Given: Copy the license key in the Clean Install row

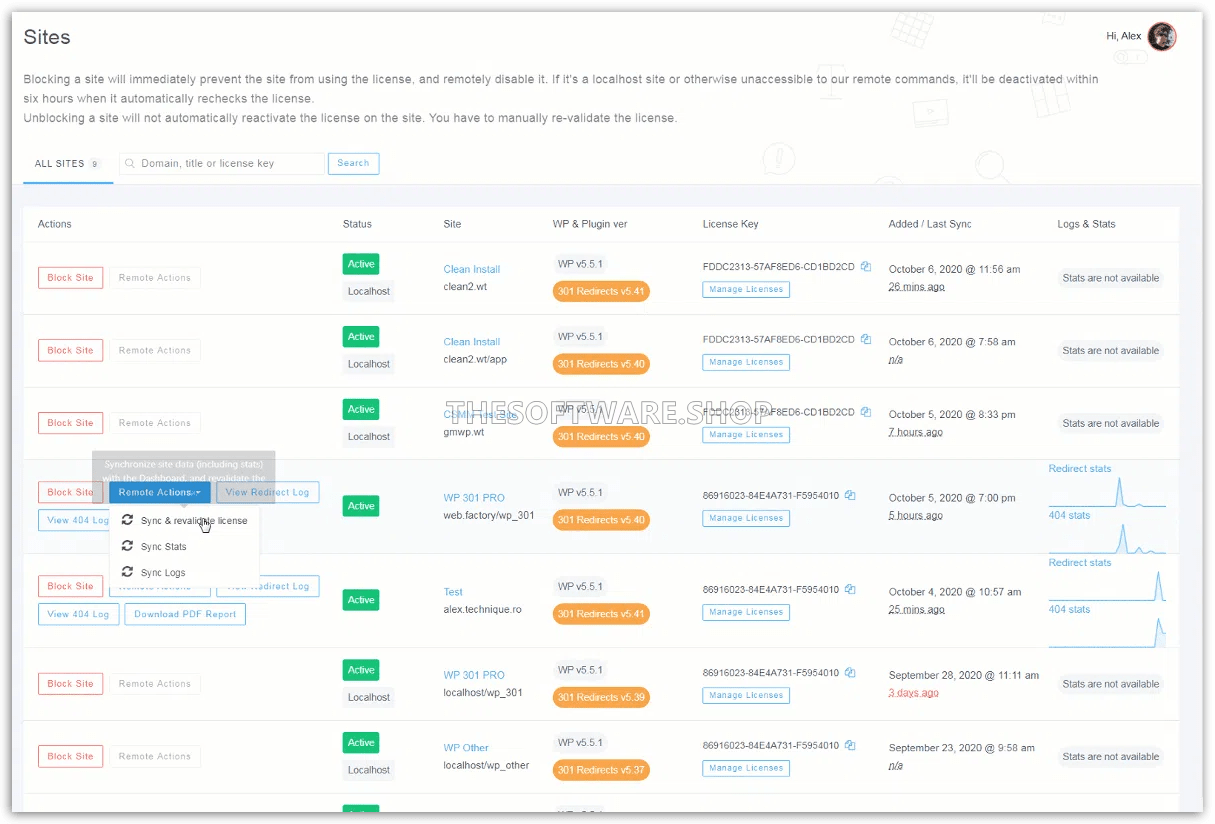Looking at the screenshot, I should (866, 266).
